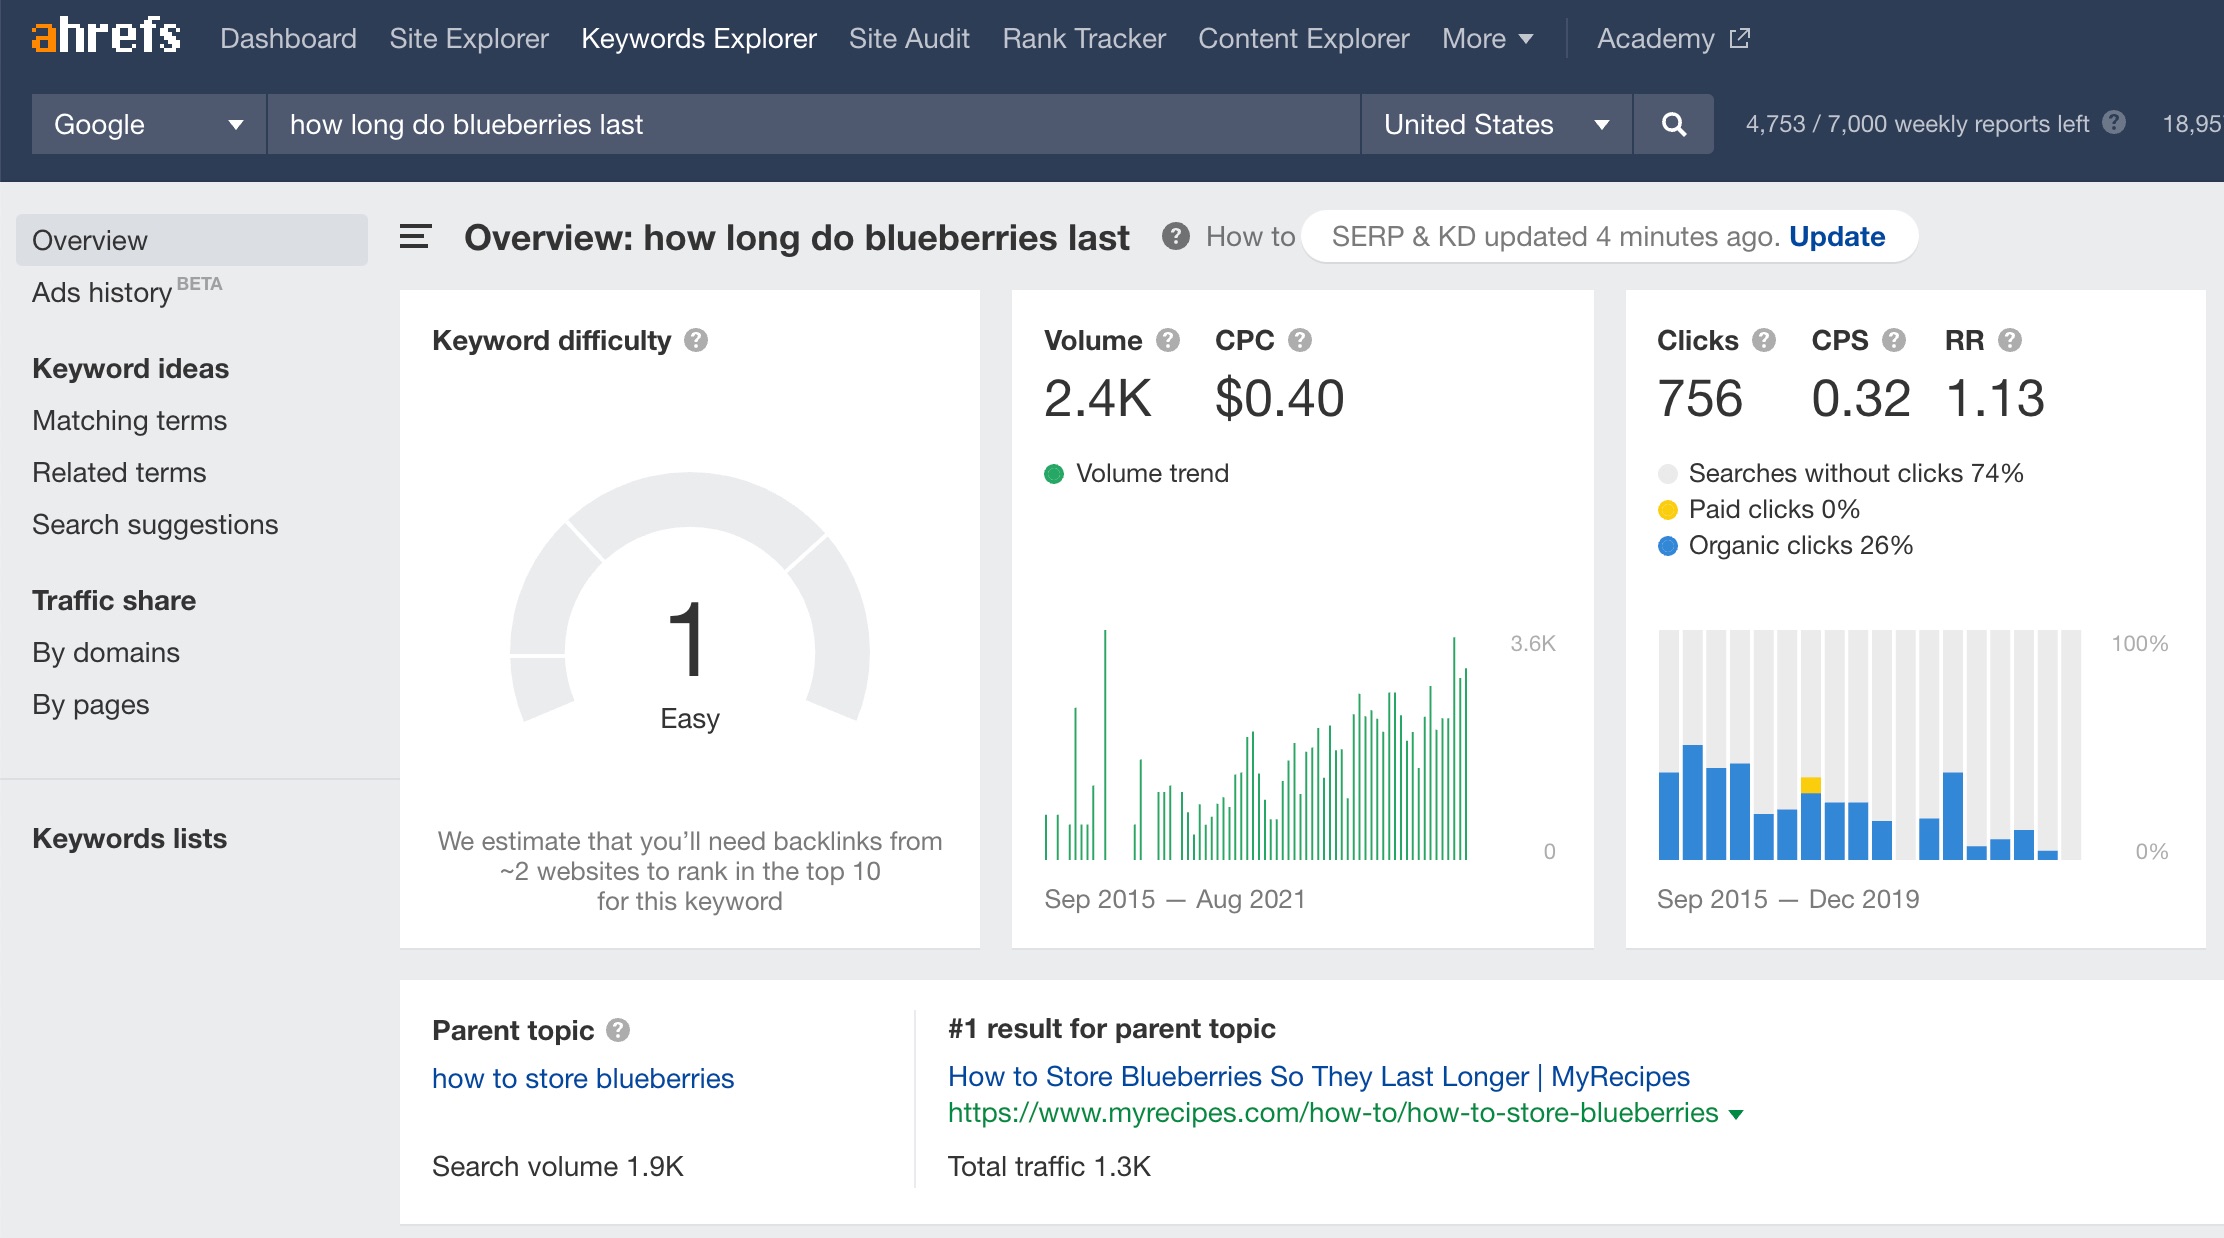The image size is (2224, 1238).
Task: Click the clicks distribution bar chart
Action: coord(1870,745)
